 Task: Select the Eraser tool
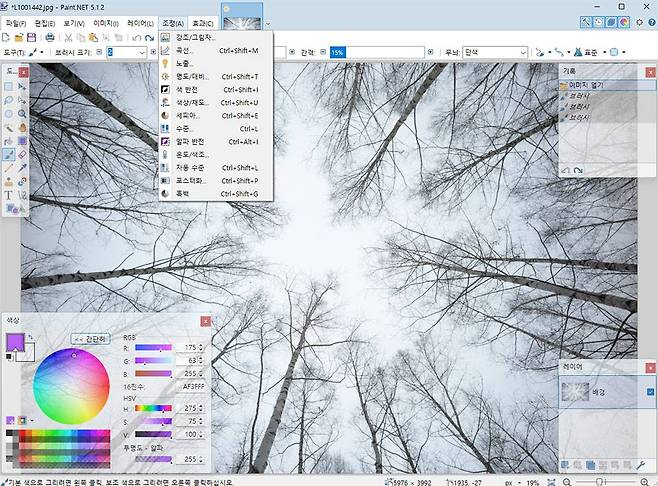[x=22, y=155]
